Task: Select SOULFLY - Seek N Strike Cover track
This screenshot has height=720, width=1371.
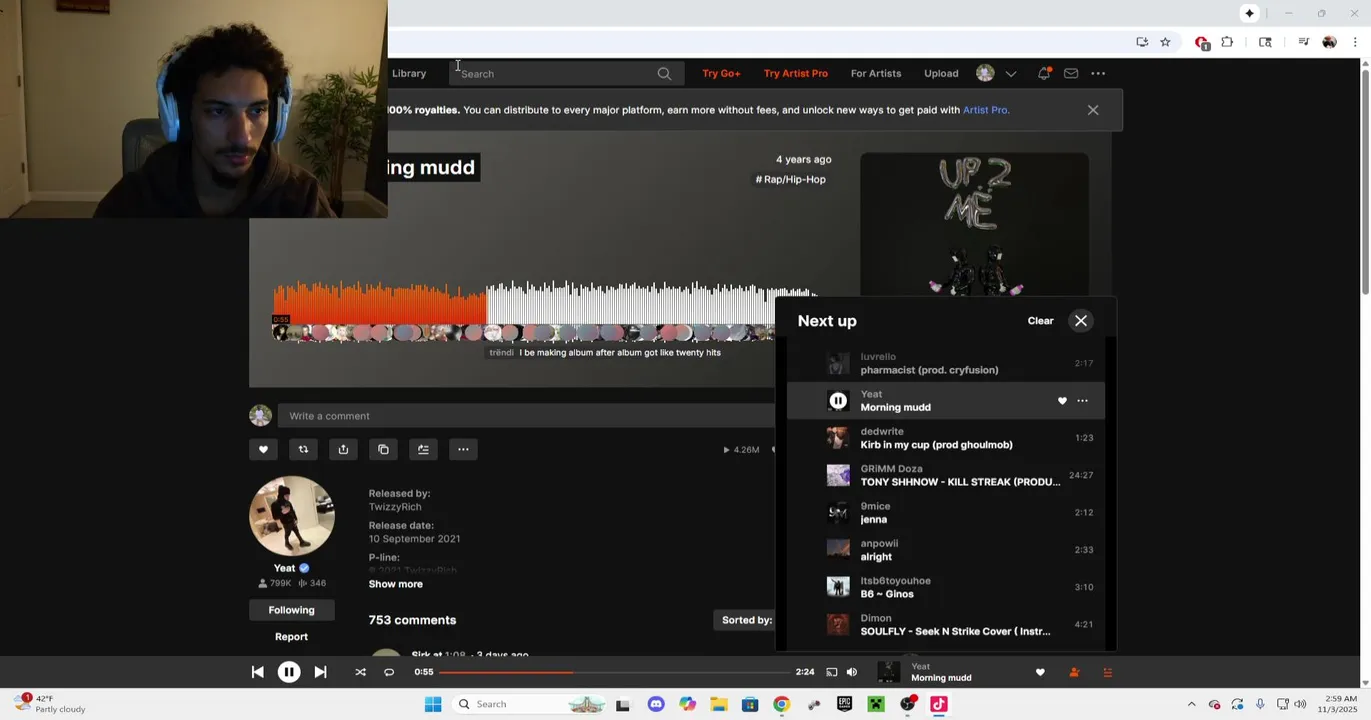Action: tap(946, 625)
